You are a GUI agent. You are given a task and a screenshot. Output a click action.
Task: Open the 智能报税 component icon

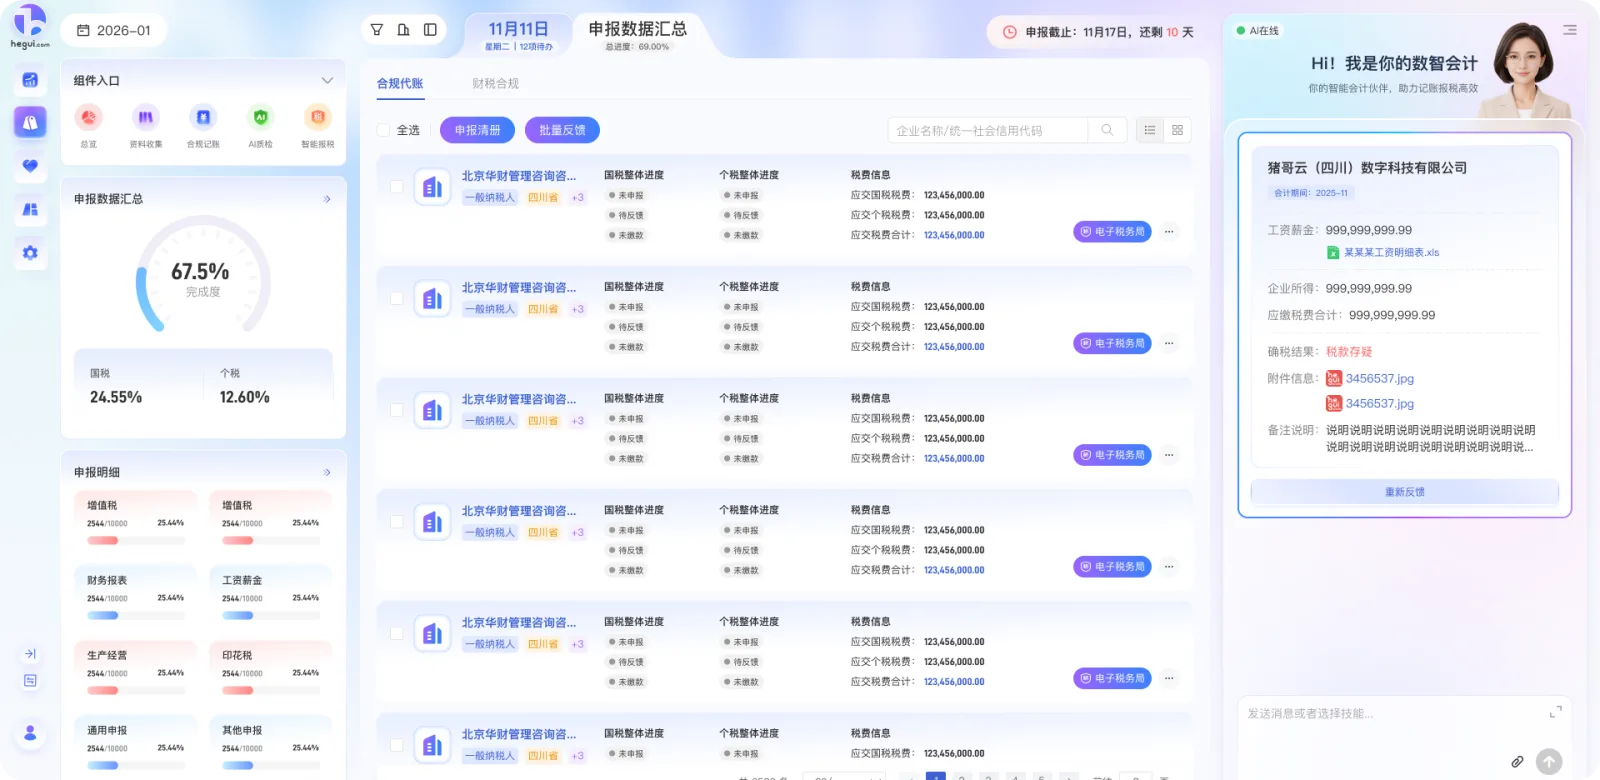tap(318, 118)
